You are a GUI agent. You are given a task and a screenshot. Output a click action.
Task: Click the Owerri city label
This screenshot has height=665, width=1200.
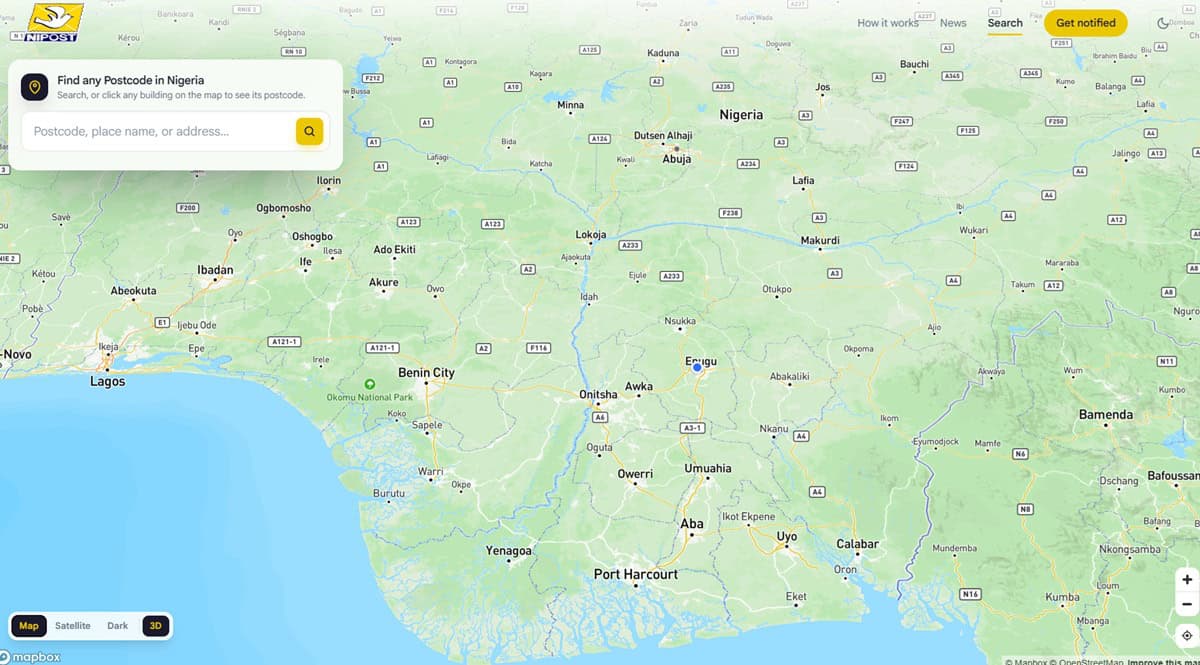(635, 474)
